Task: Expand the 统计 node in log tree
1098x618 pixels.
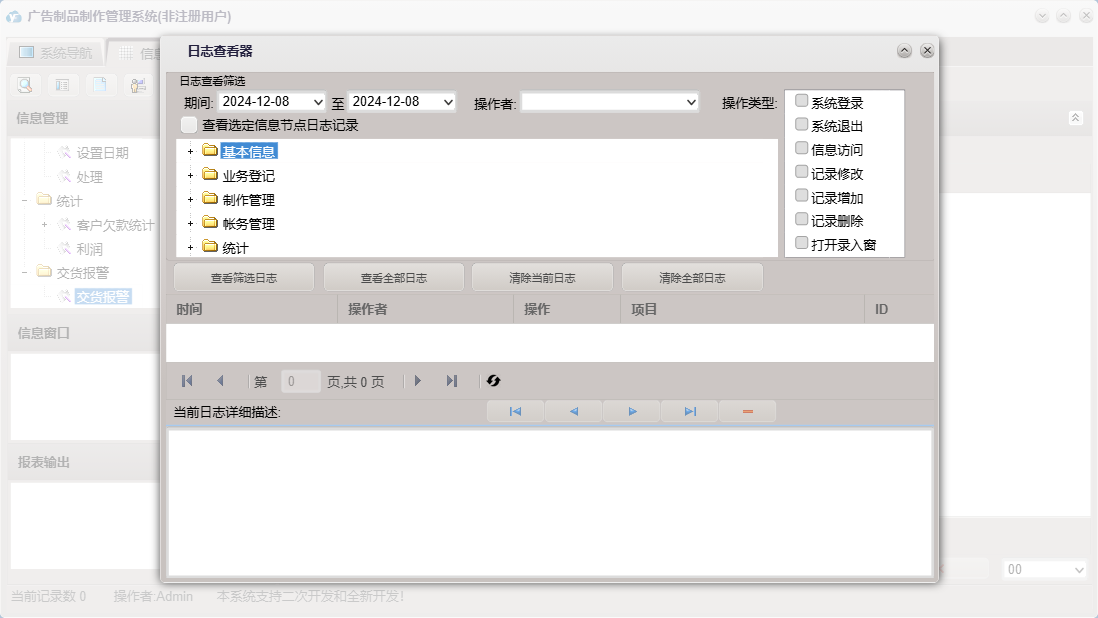Action: tap(190, 248)
